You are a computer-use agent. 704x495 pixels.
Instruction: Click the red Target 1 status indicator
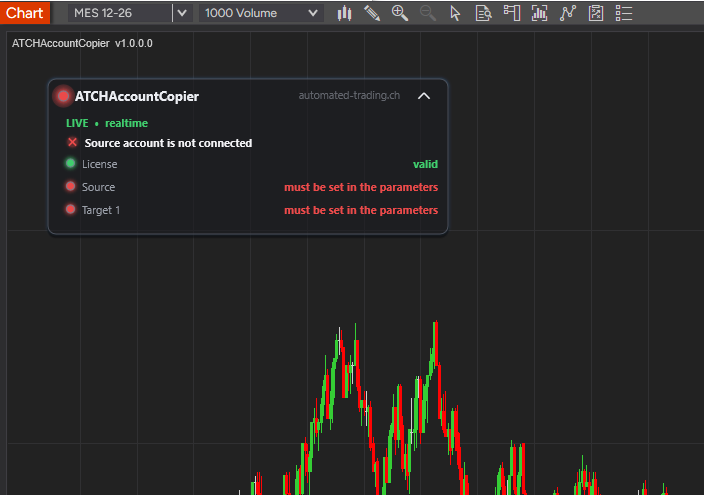[x=70, y=209]
